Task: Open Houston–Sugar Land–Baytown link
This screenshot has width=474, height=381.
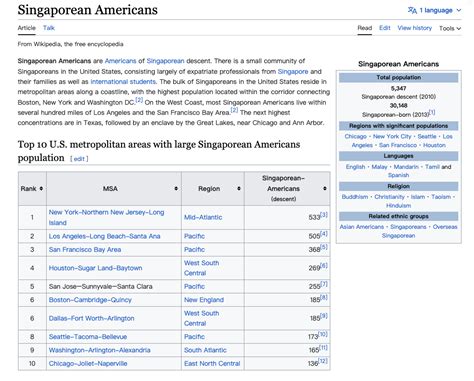Action: (x=95, y=268)
